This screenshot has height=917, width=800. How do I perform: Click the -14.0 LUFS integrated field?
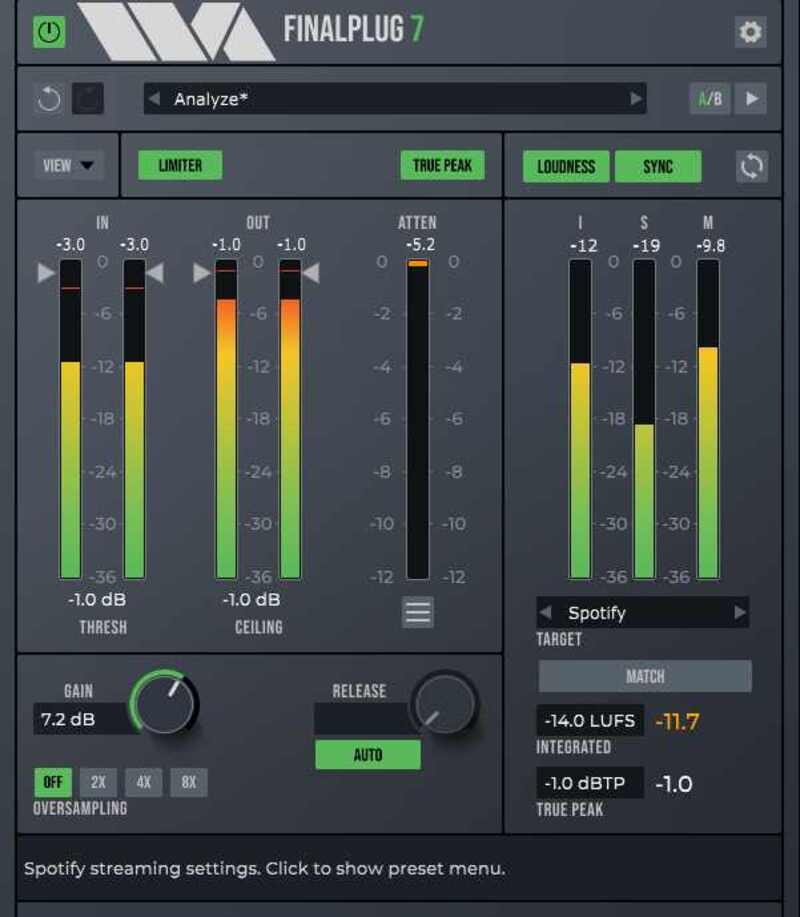pos(590,721)
